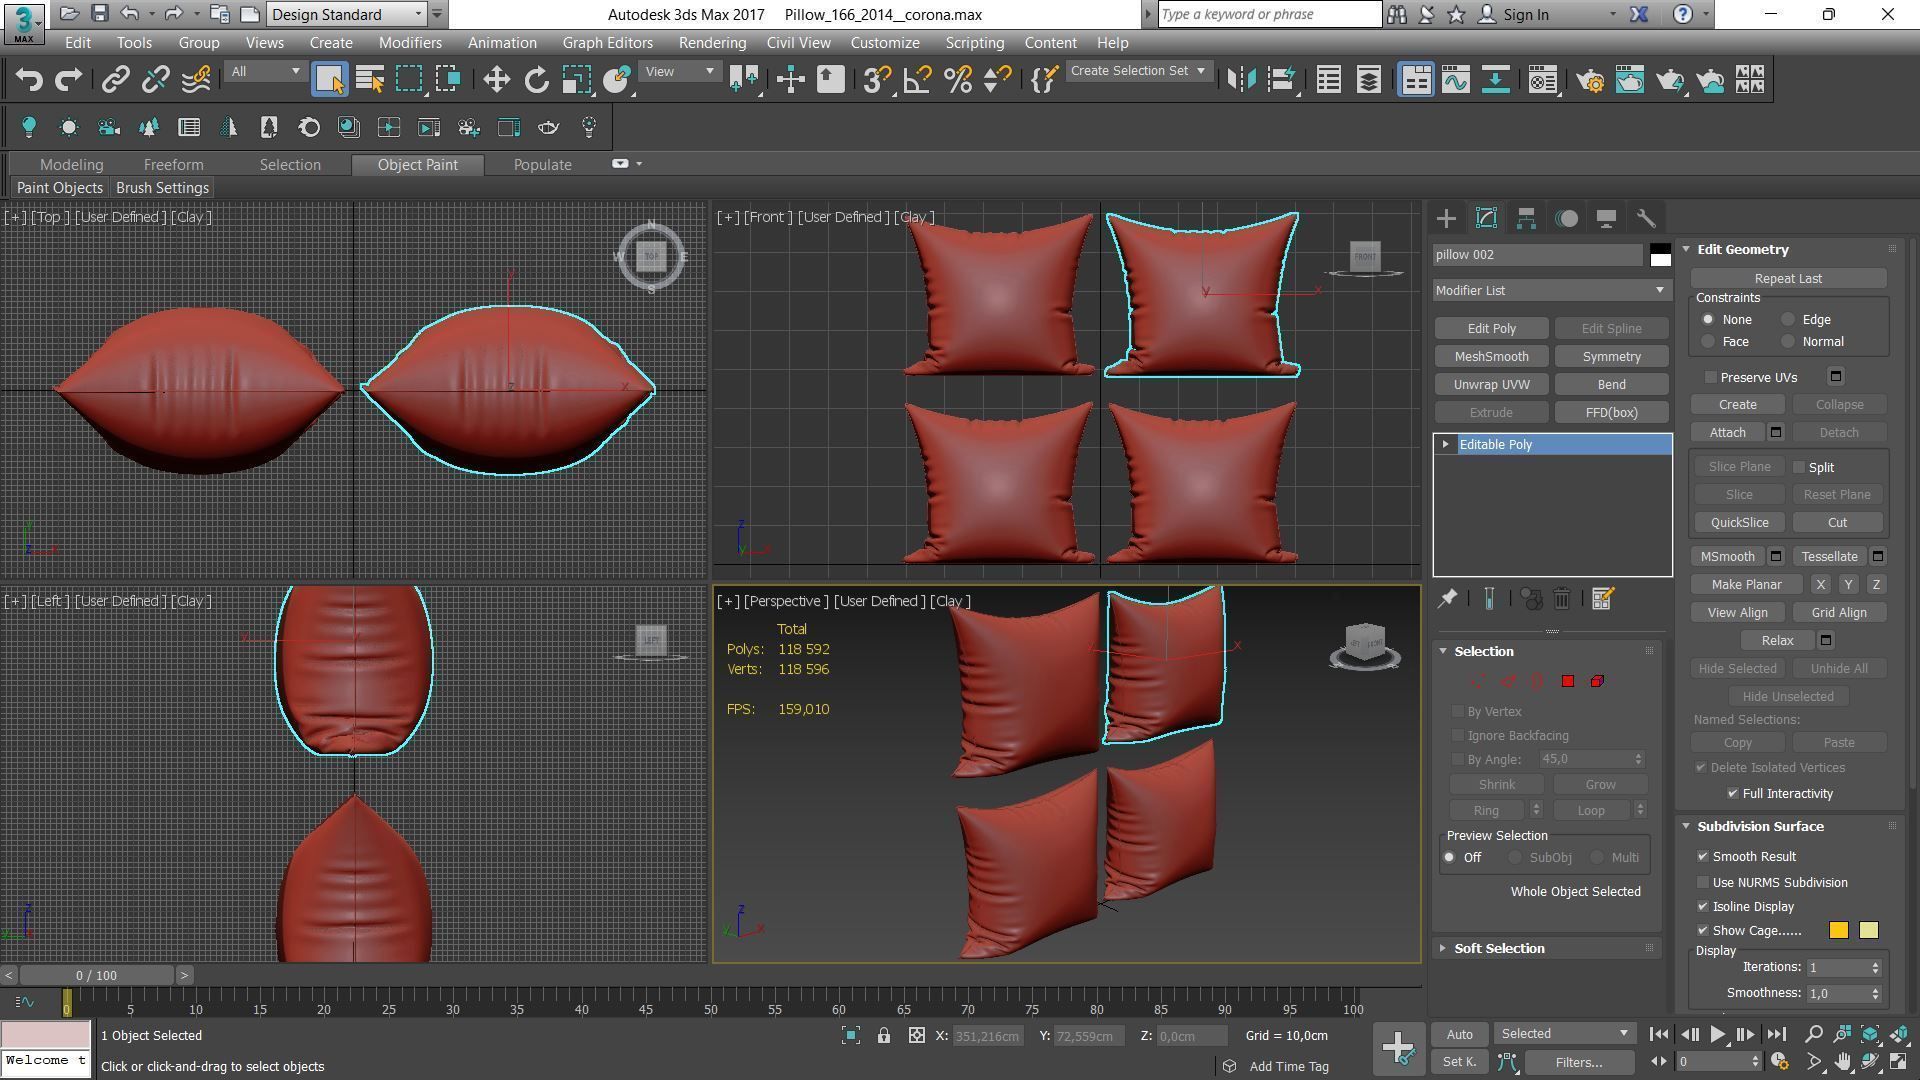
Task: Enable Preserve UVs checkbox
Action: pyautogui.click(x=1711, y=377)
